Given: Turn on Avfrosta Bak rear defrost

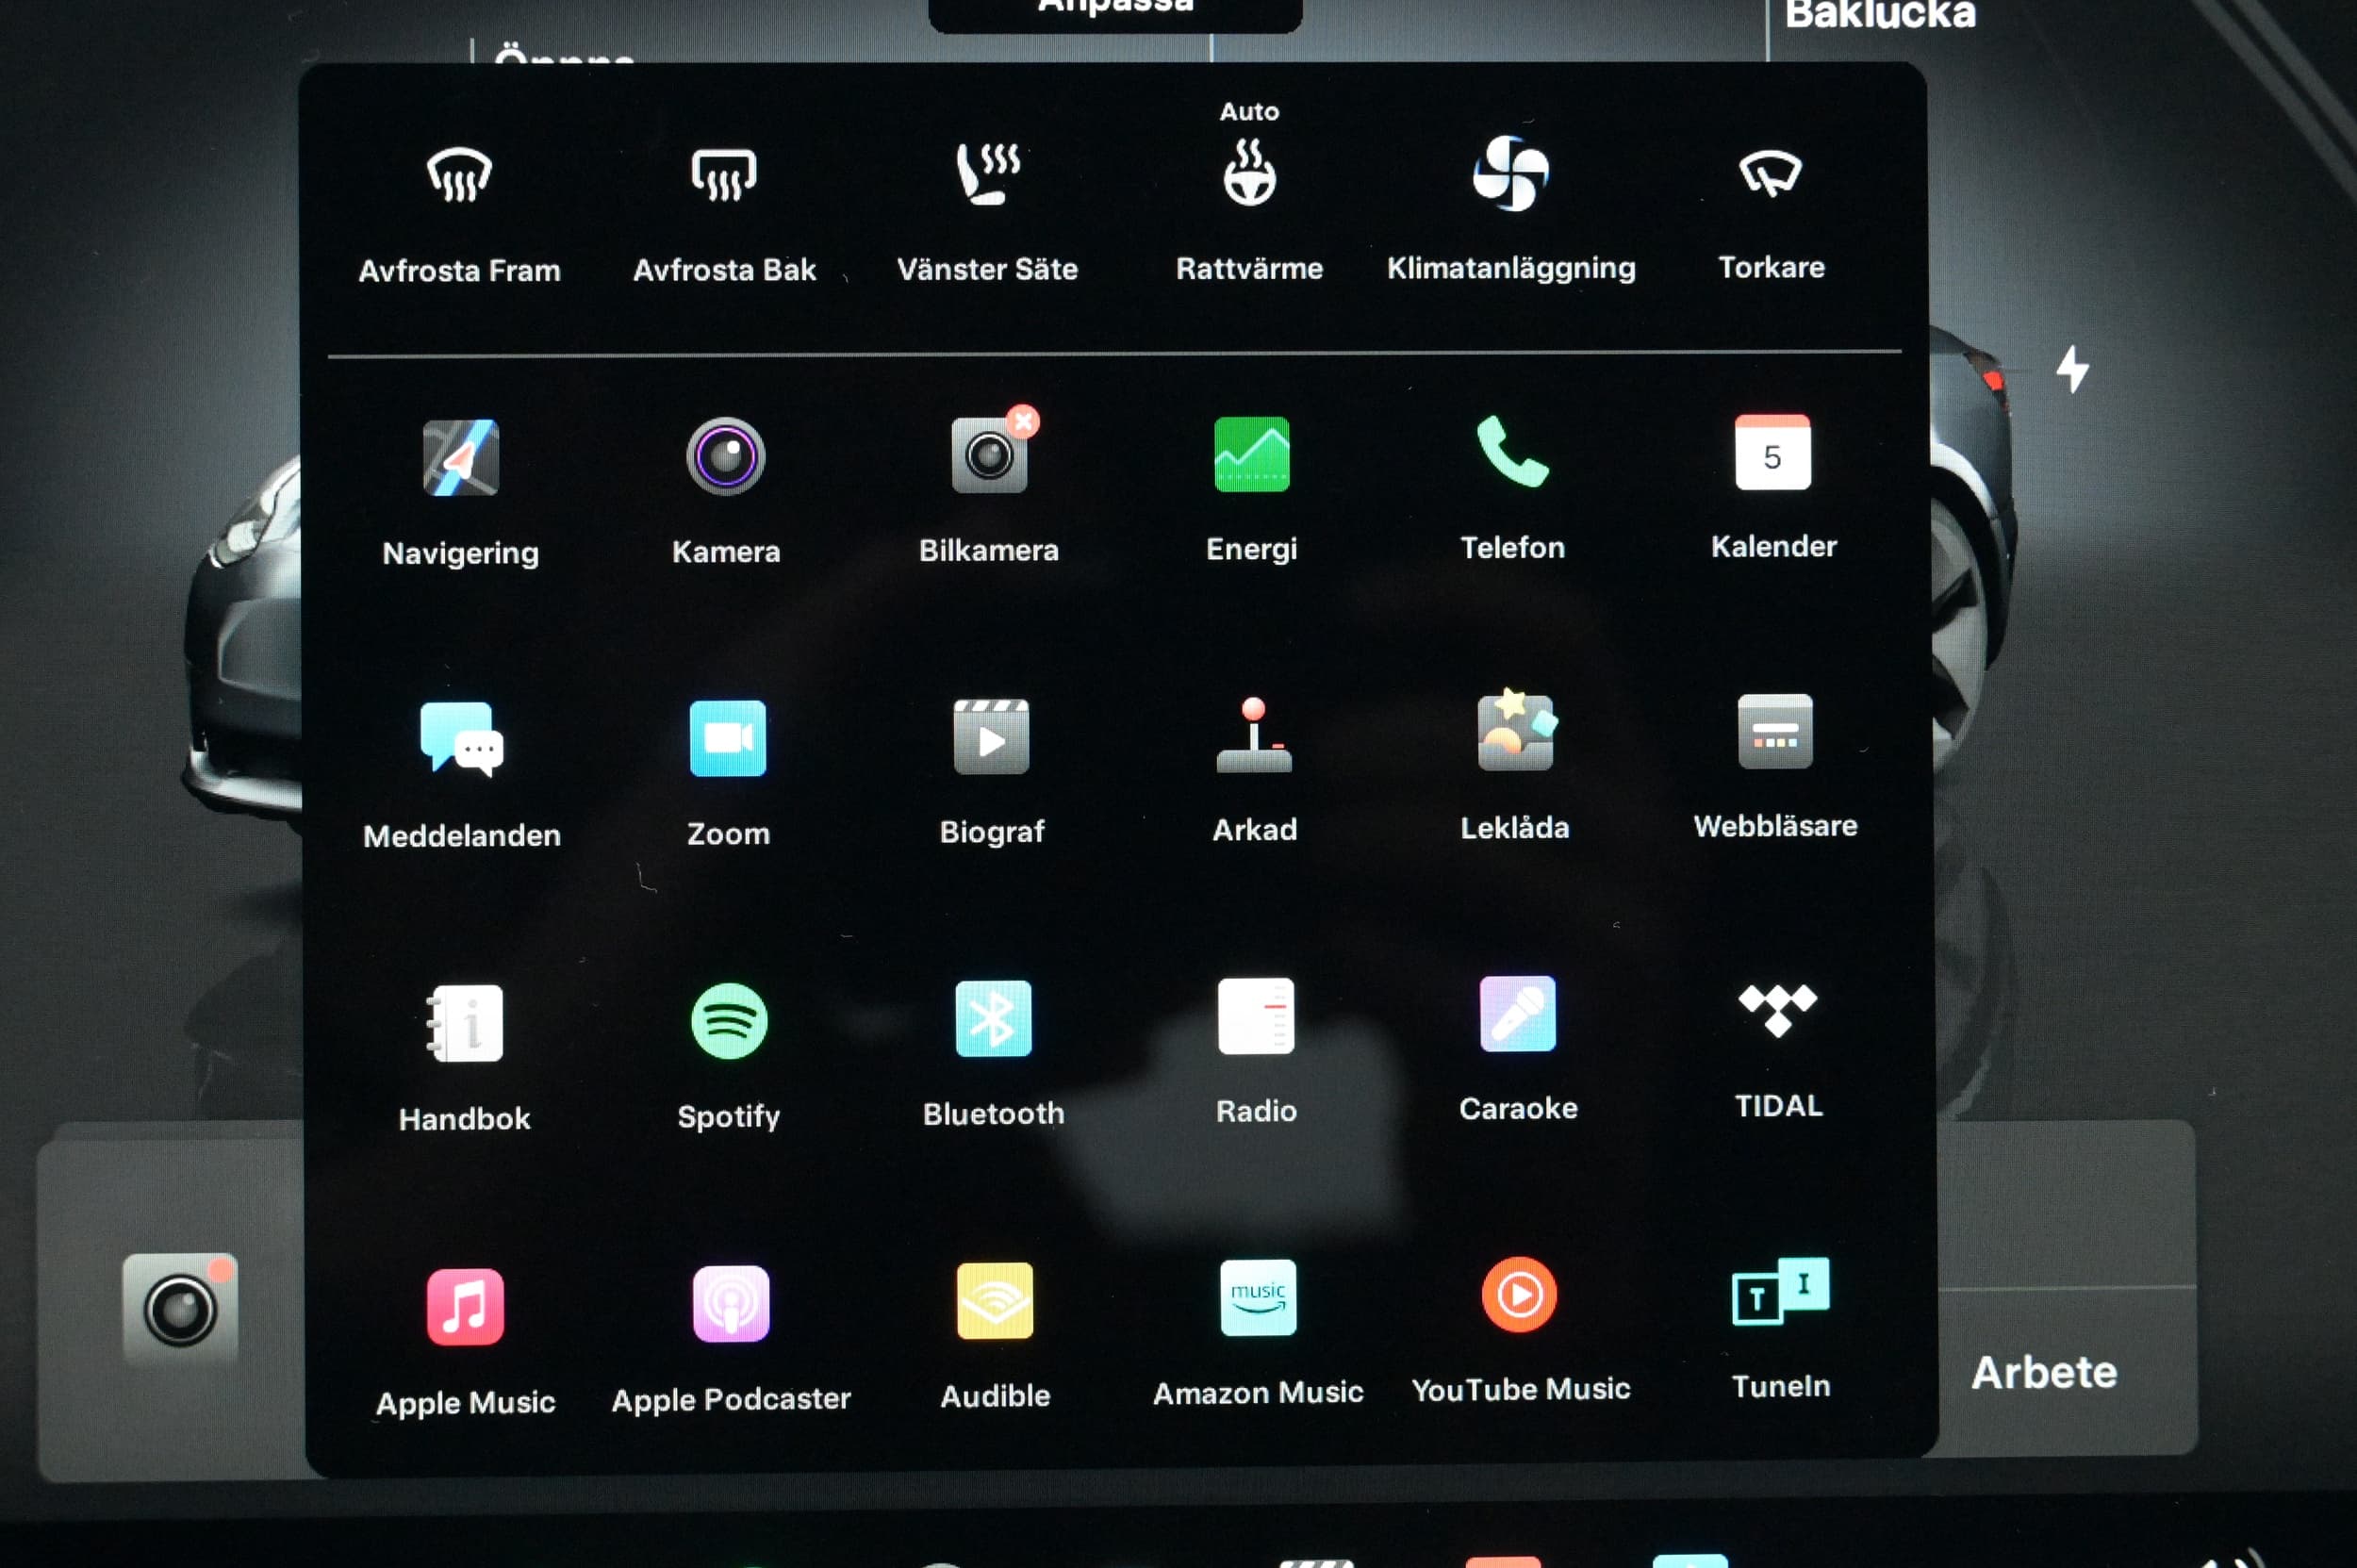Looking at the screenshot, I should (724, 175).
